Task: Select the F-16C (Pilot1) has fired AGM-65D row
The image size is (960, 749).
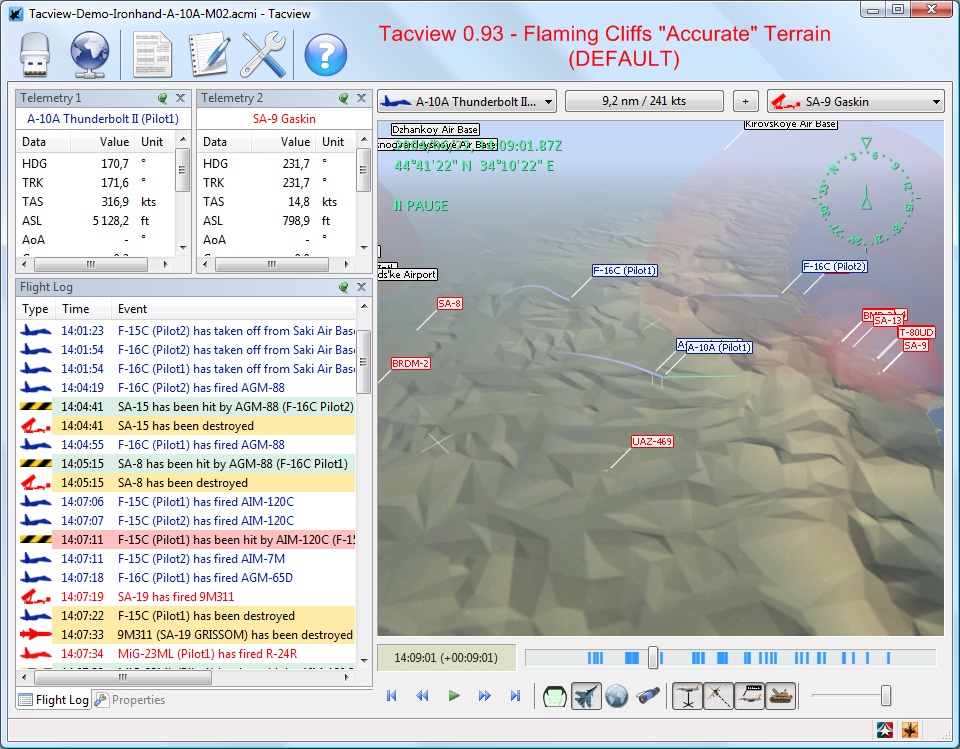Action: click(186, 578)
